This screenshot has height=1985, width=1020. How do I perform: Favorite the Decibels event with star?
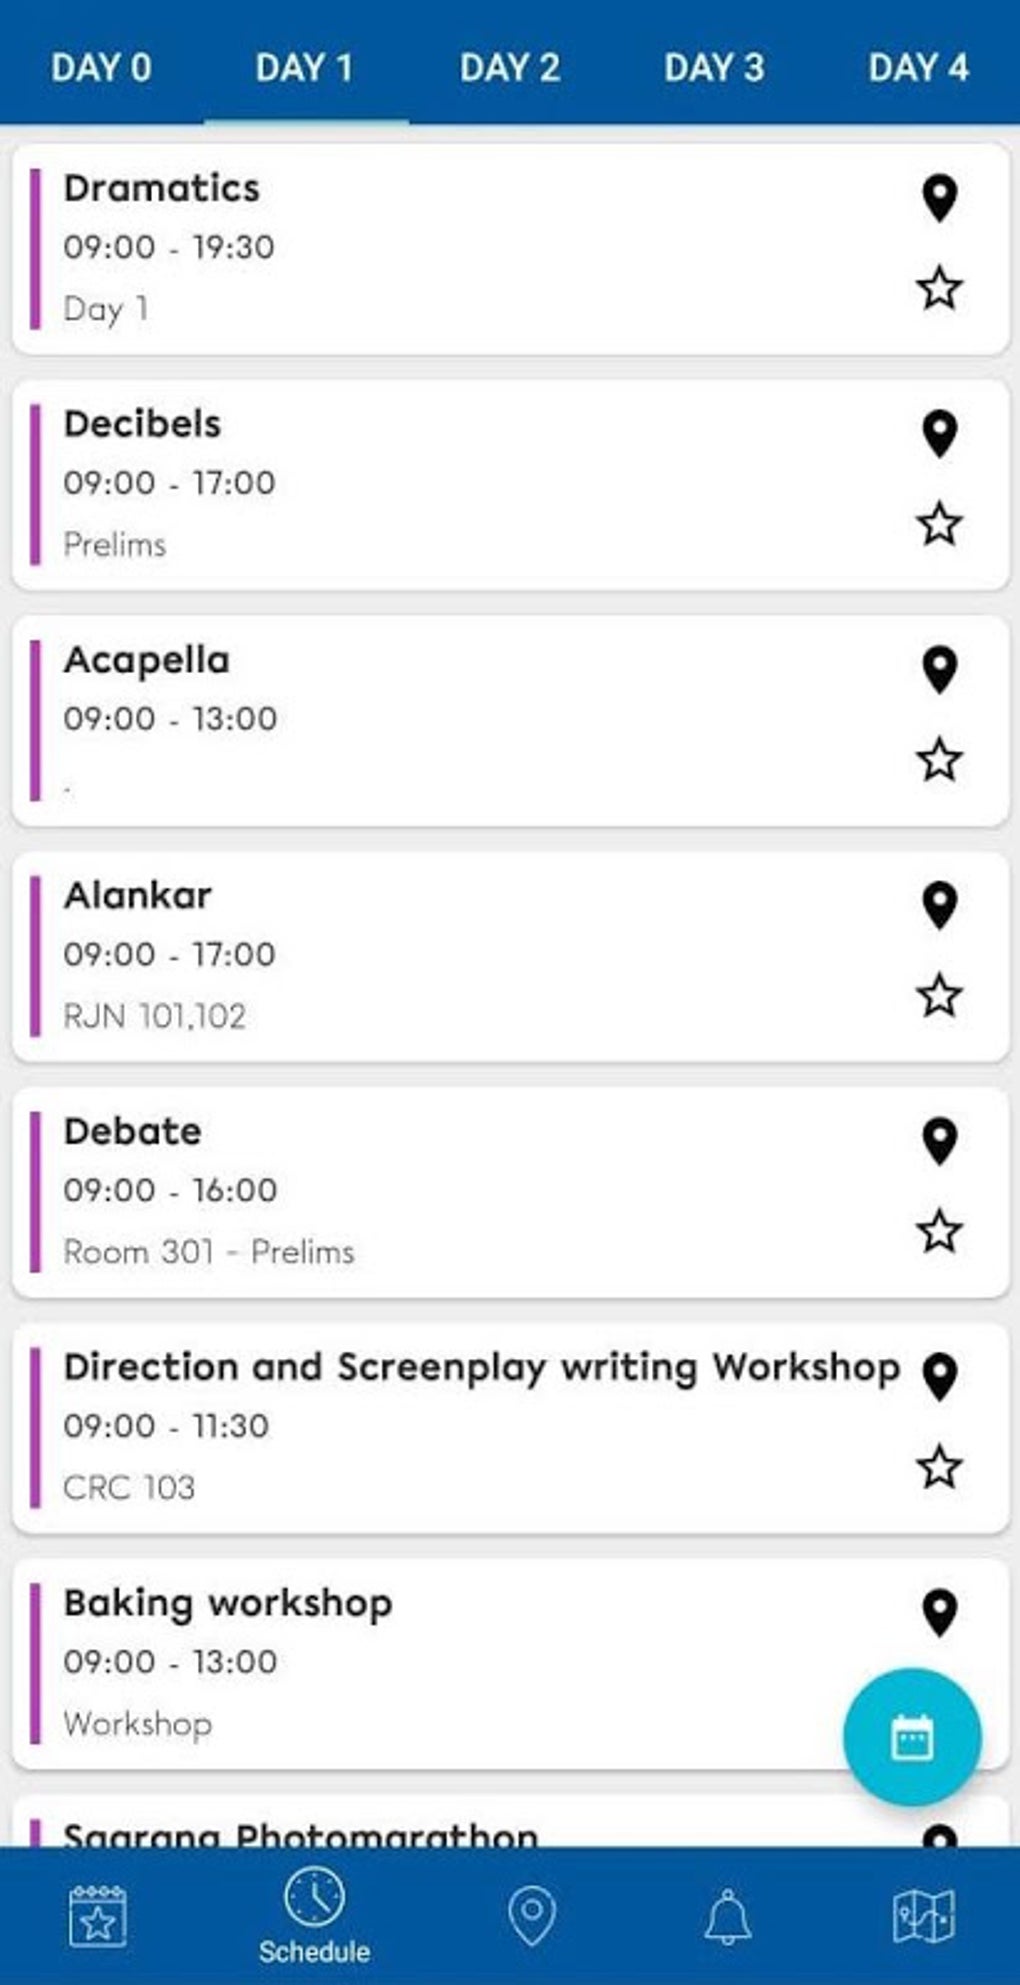pos(939,525)
